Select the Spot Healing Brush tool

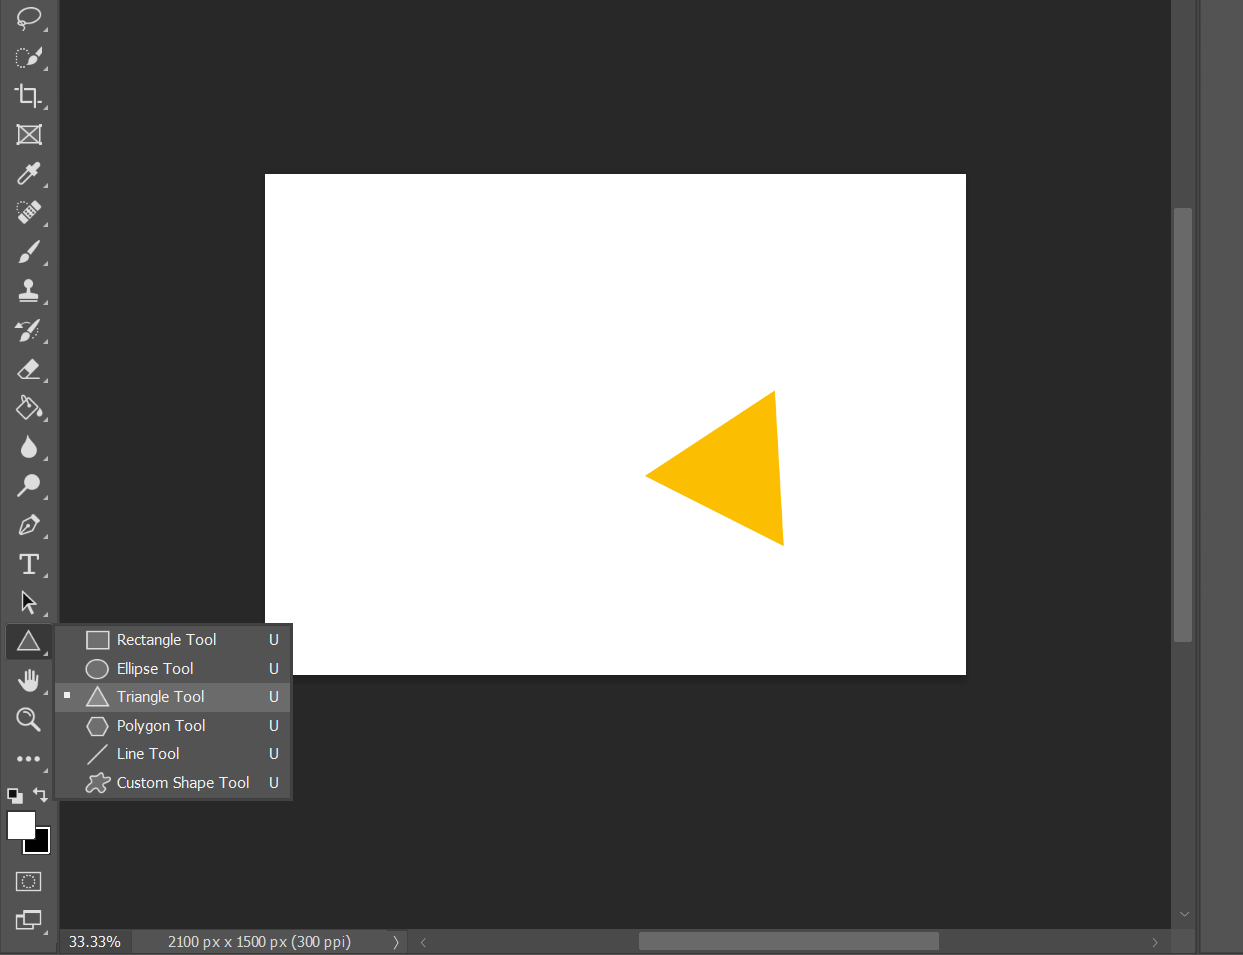click(29, 213)
